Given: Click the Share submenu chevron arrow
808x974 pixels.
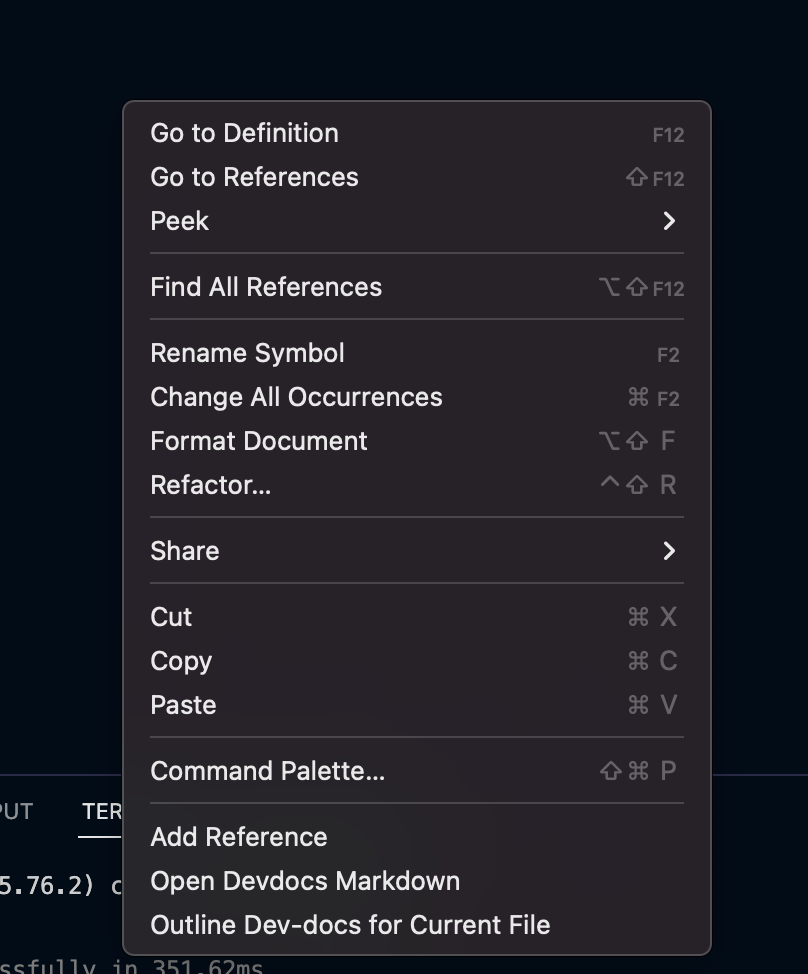Looking at the screenshot, I should (x=669, y=551).
